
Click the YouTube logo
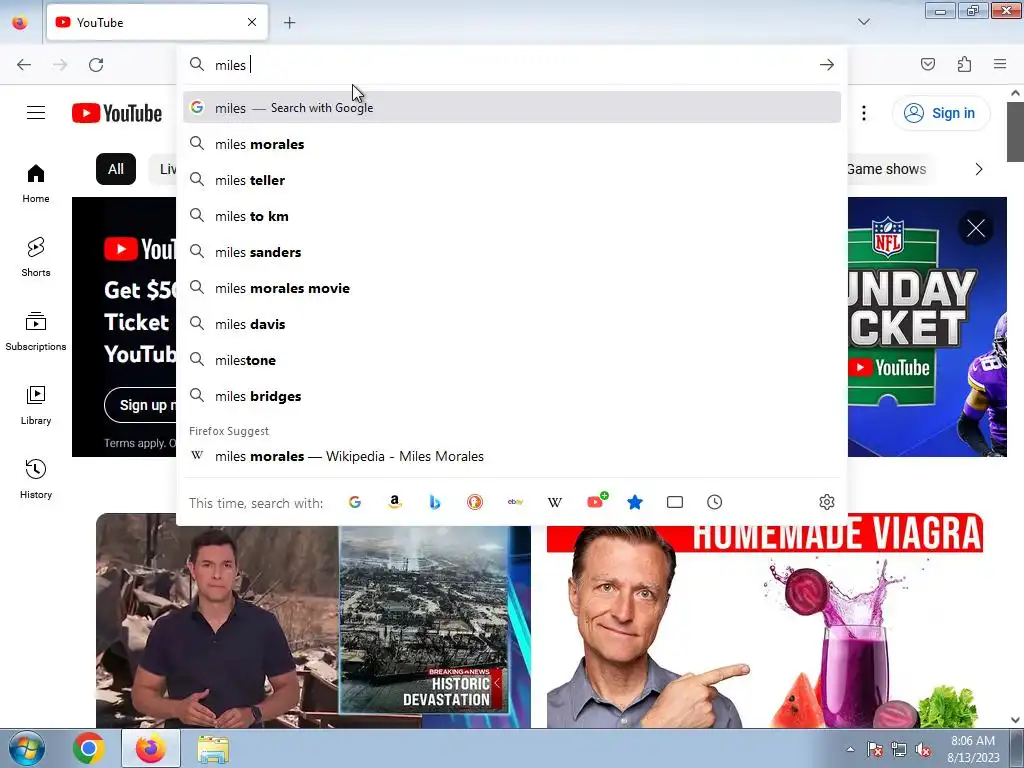point(117,113)
